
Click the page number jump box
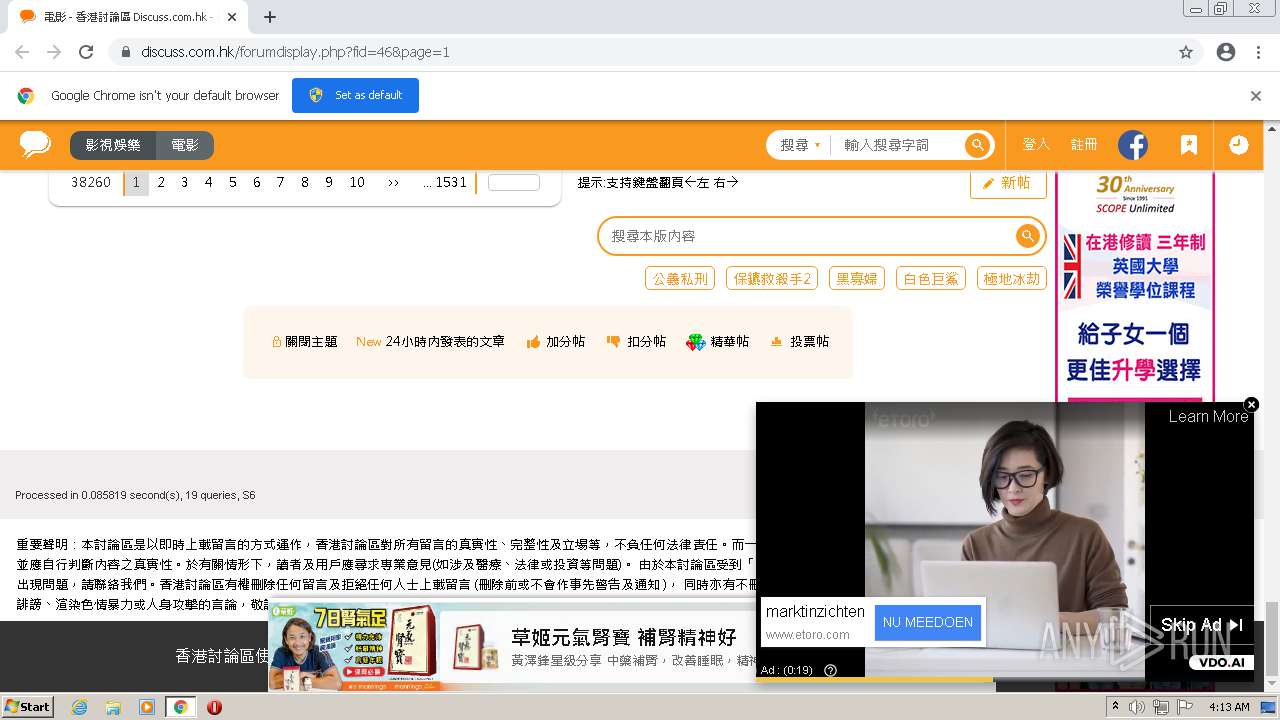[x=514, y=183]
